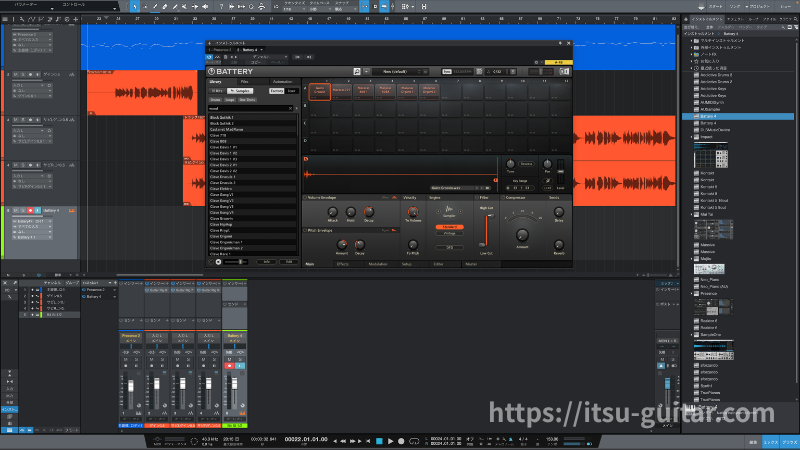Choose the Factory content button
The height and width of the screenshot is (450, 800).
[277, 91]
